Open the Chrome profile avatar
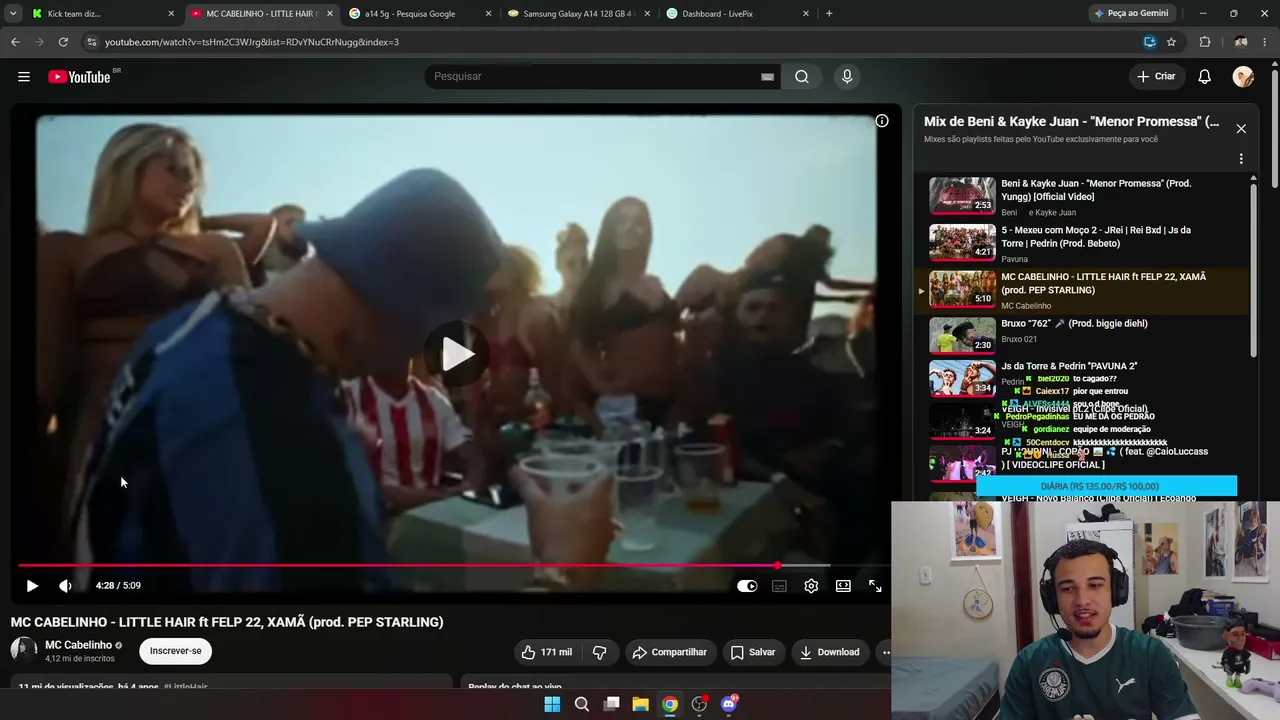Screen dimensions: 1280x720 point(1241,42)
